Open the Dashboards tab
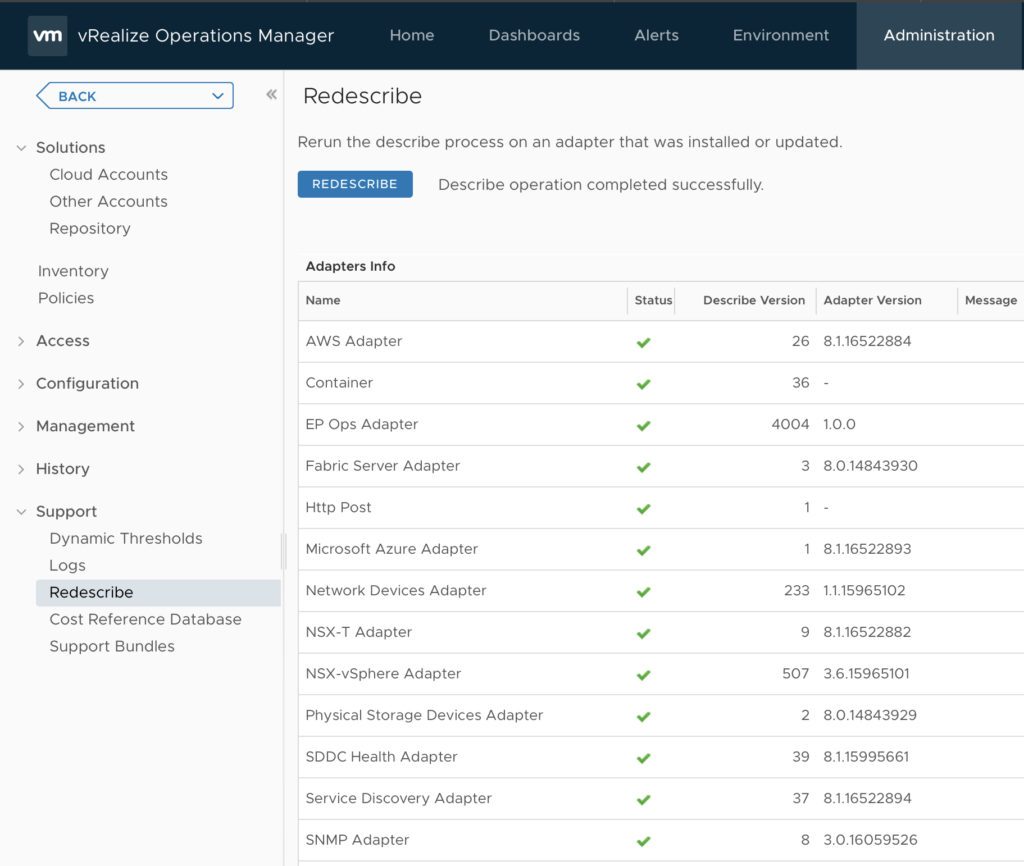This screenshot has width=1024, height=866. [x=534, y=35]
